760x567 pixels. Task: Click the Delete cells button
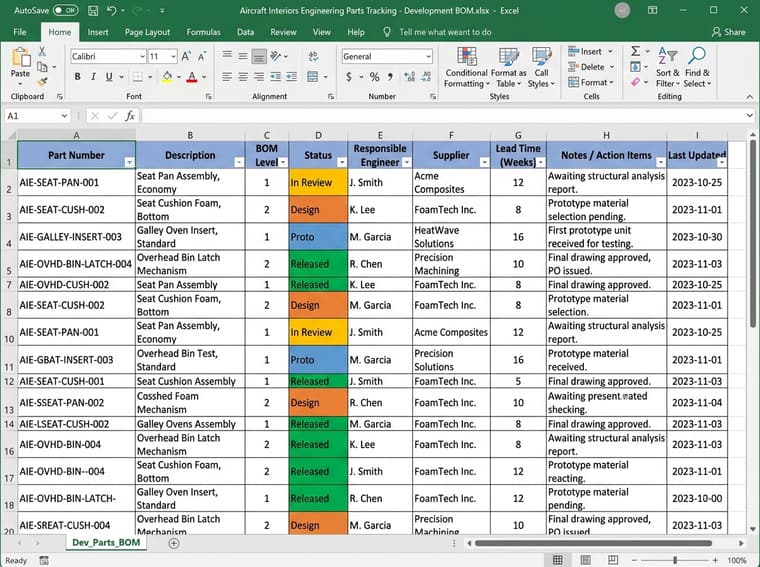591,67
